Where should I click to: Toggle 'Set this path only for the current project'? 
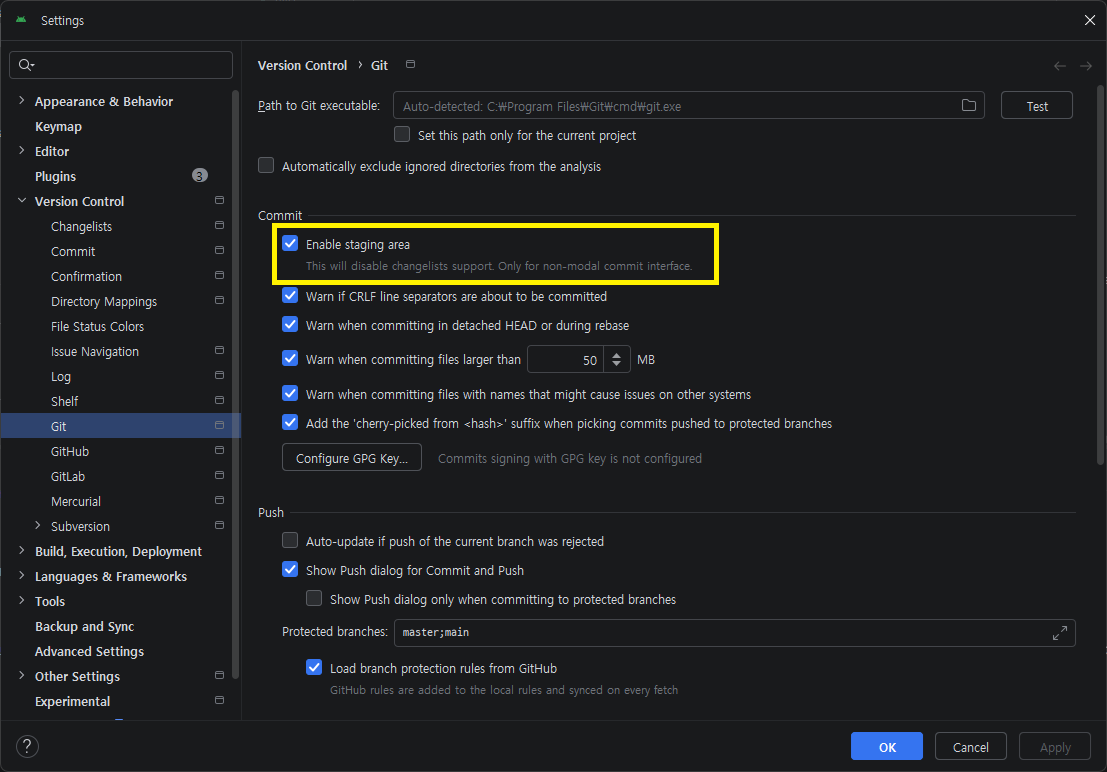pos(402,134)
